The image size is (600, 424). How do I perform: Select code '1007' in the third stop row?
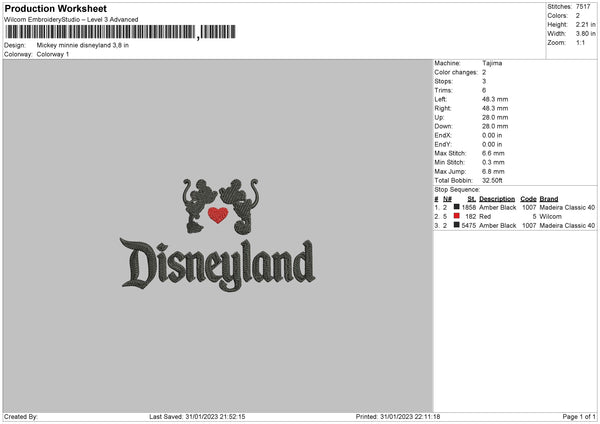click(529, 226)
